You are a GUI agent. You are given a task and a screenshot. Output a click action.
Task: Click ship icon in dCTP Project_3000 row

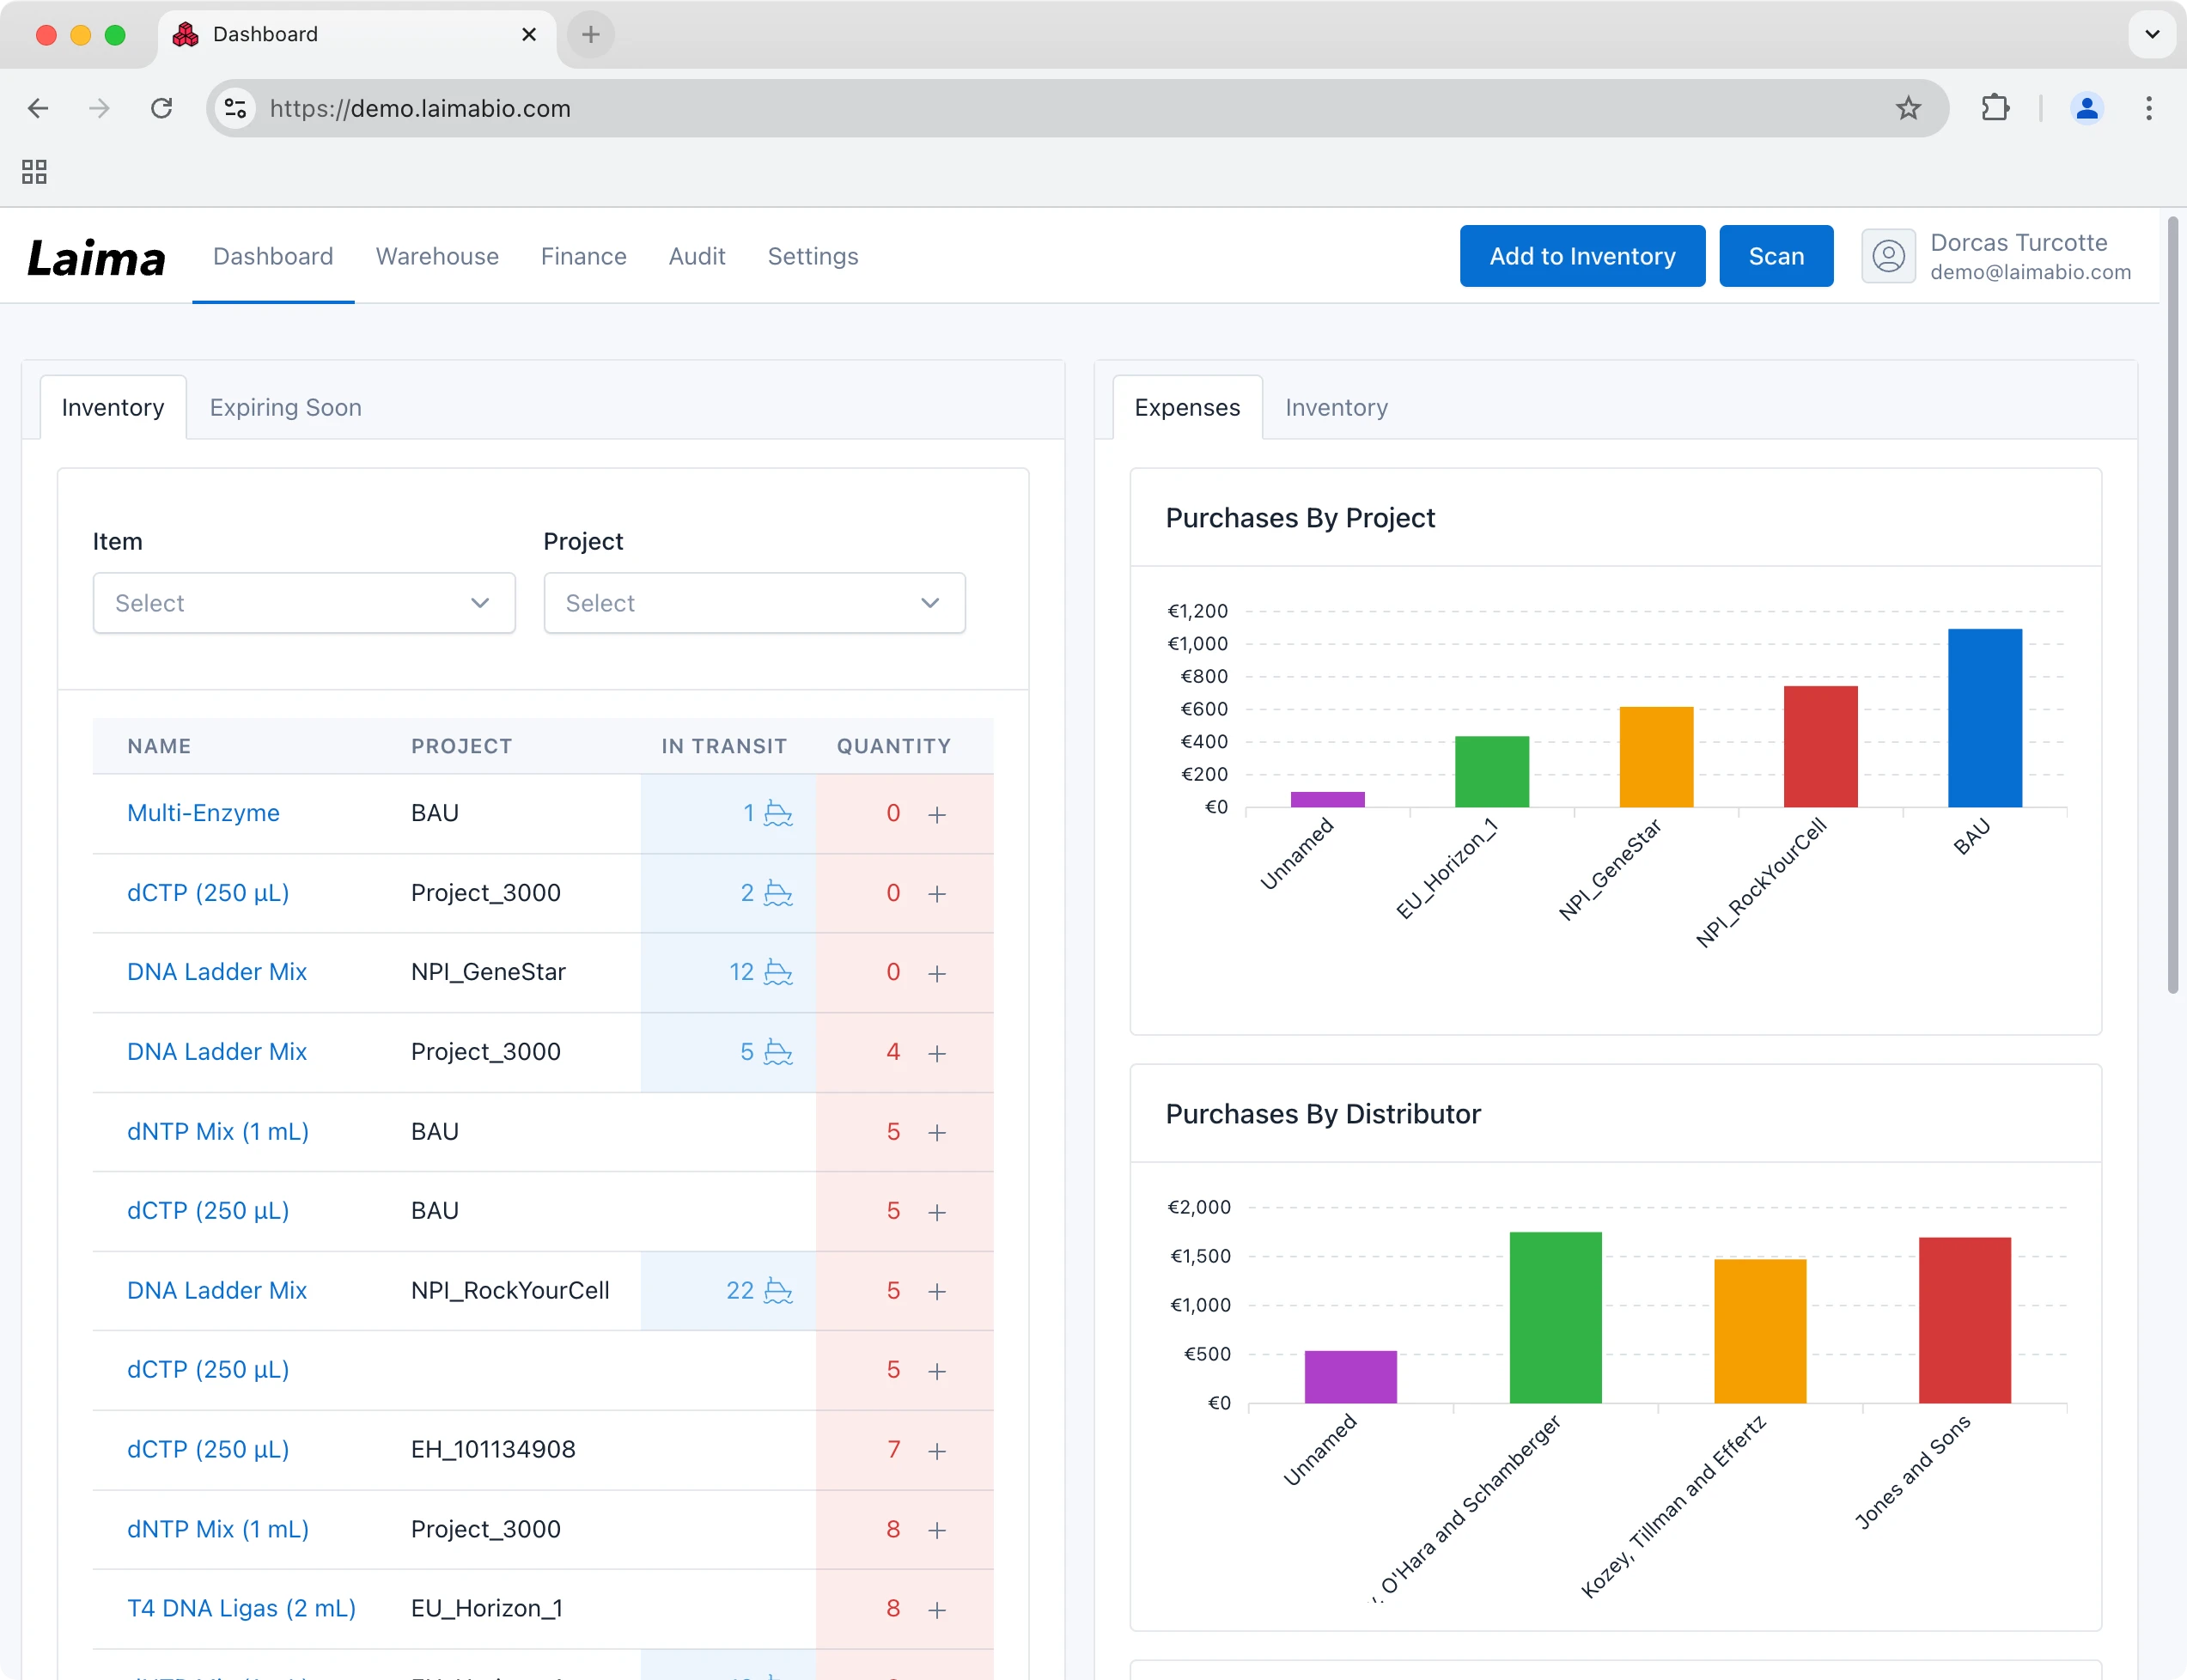778,893
